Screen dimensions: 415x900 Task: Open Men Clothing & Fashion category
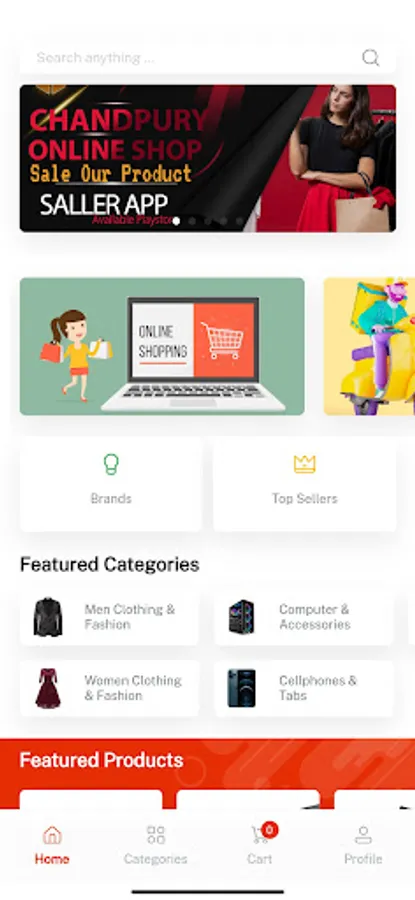point(110,617)
